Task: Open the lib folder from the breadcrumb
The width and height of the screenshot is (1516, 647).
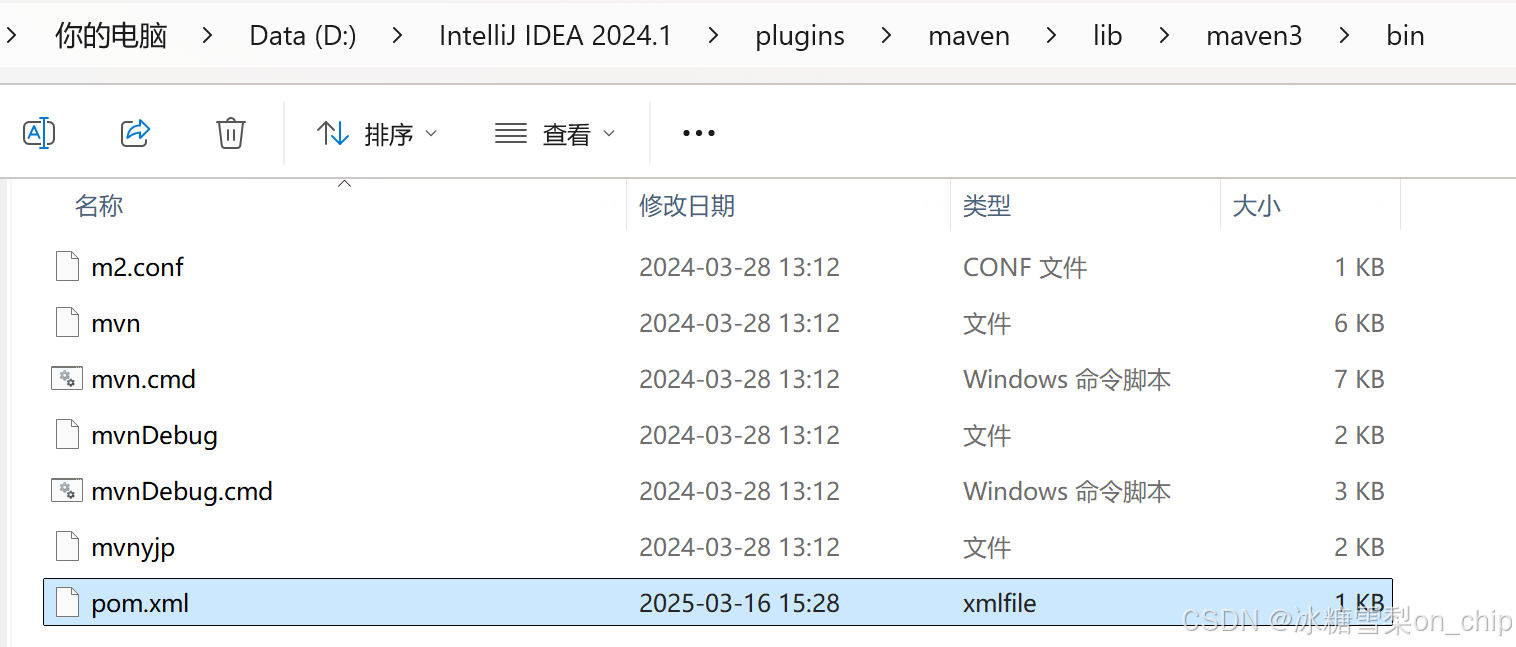Action: (1107, 35)
